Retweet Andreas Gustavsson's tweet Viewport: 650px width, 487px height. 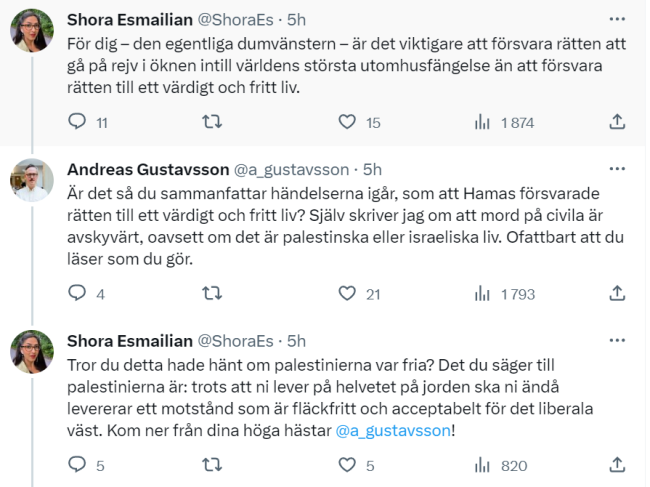coord(212,293)
